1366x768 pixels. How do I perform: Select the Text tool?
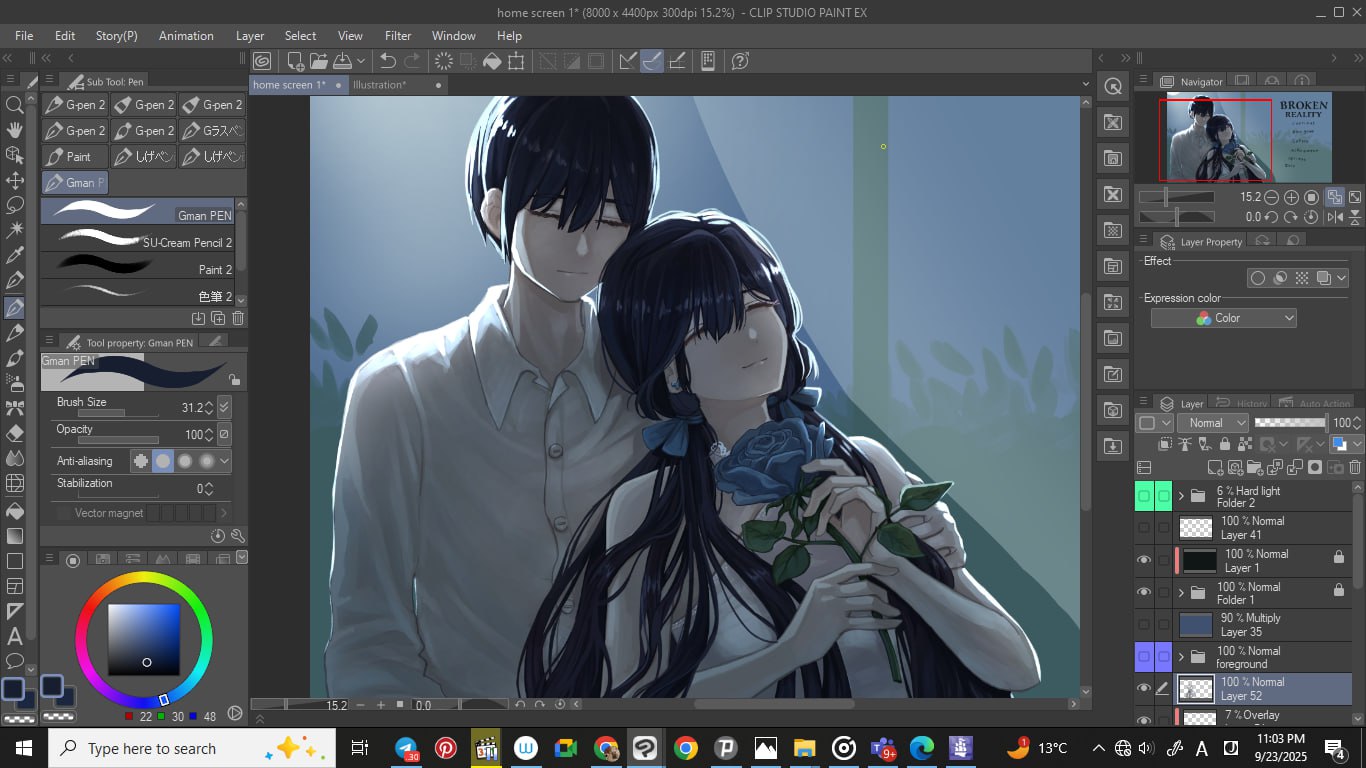click(x=15, y=636)
